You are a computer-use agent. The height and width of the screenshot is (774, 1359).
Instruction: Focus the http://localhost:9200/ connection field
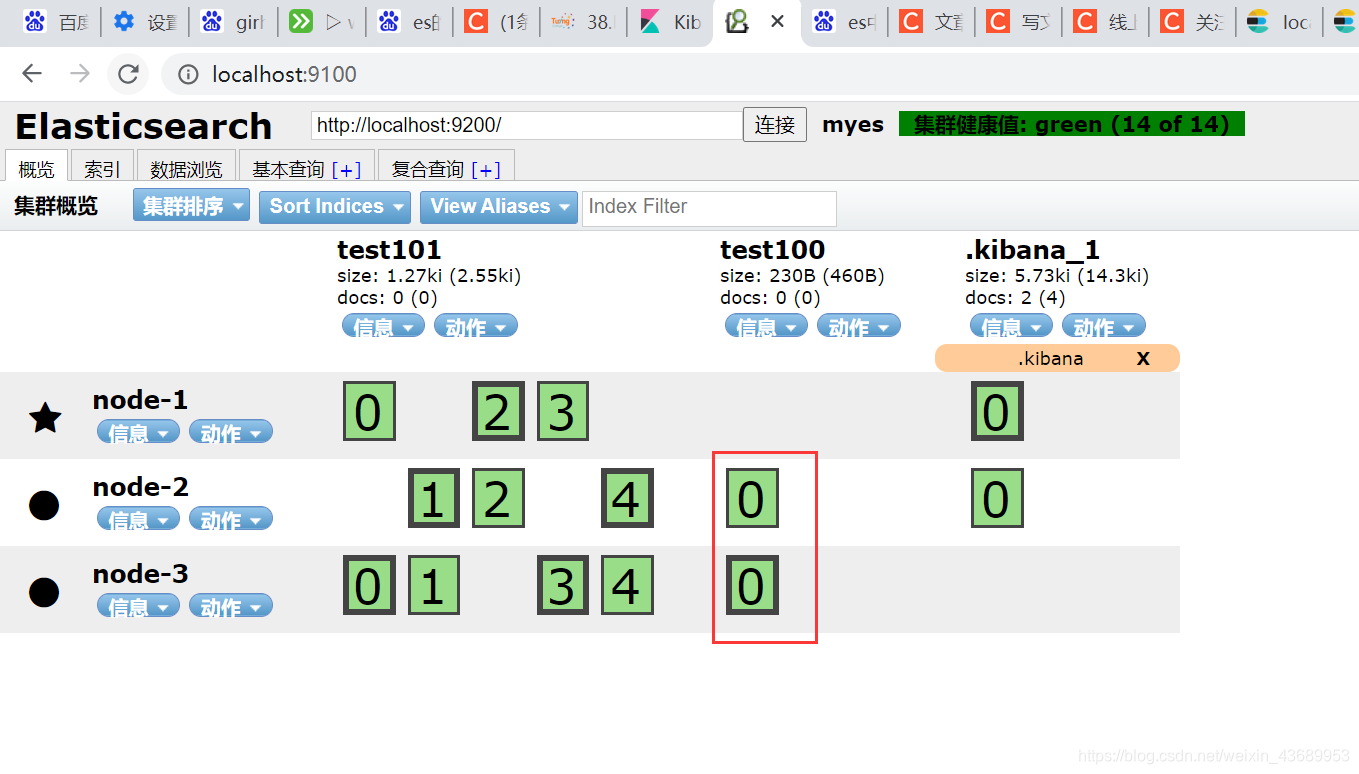point(527,125)
